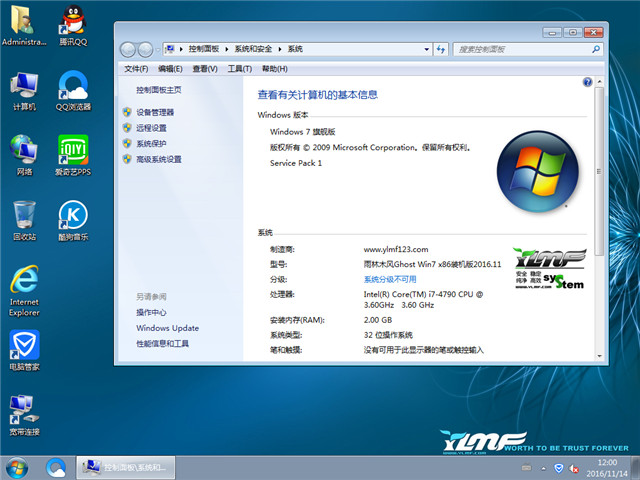Click the vertical scrollbar thumb

tap(599, 171)
